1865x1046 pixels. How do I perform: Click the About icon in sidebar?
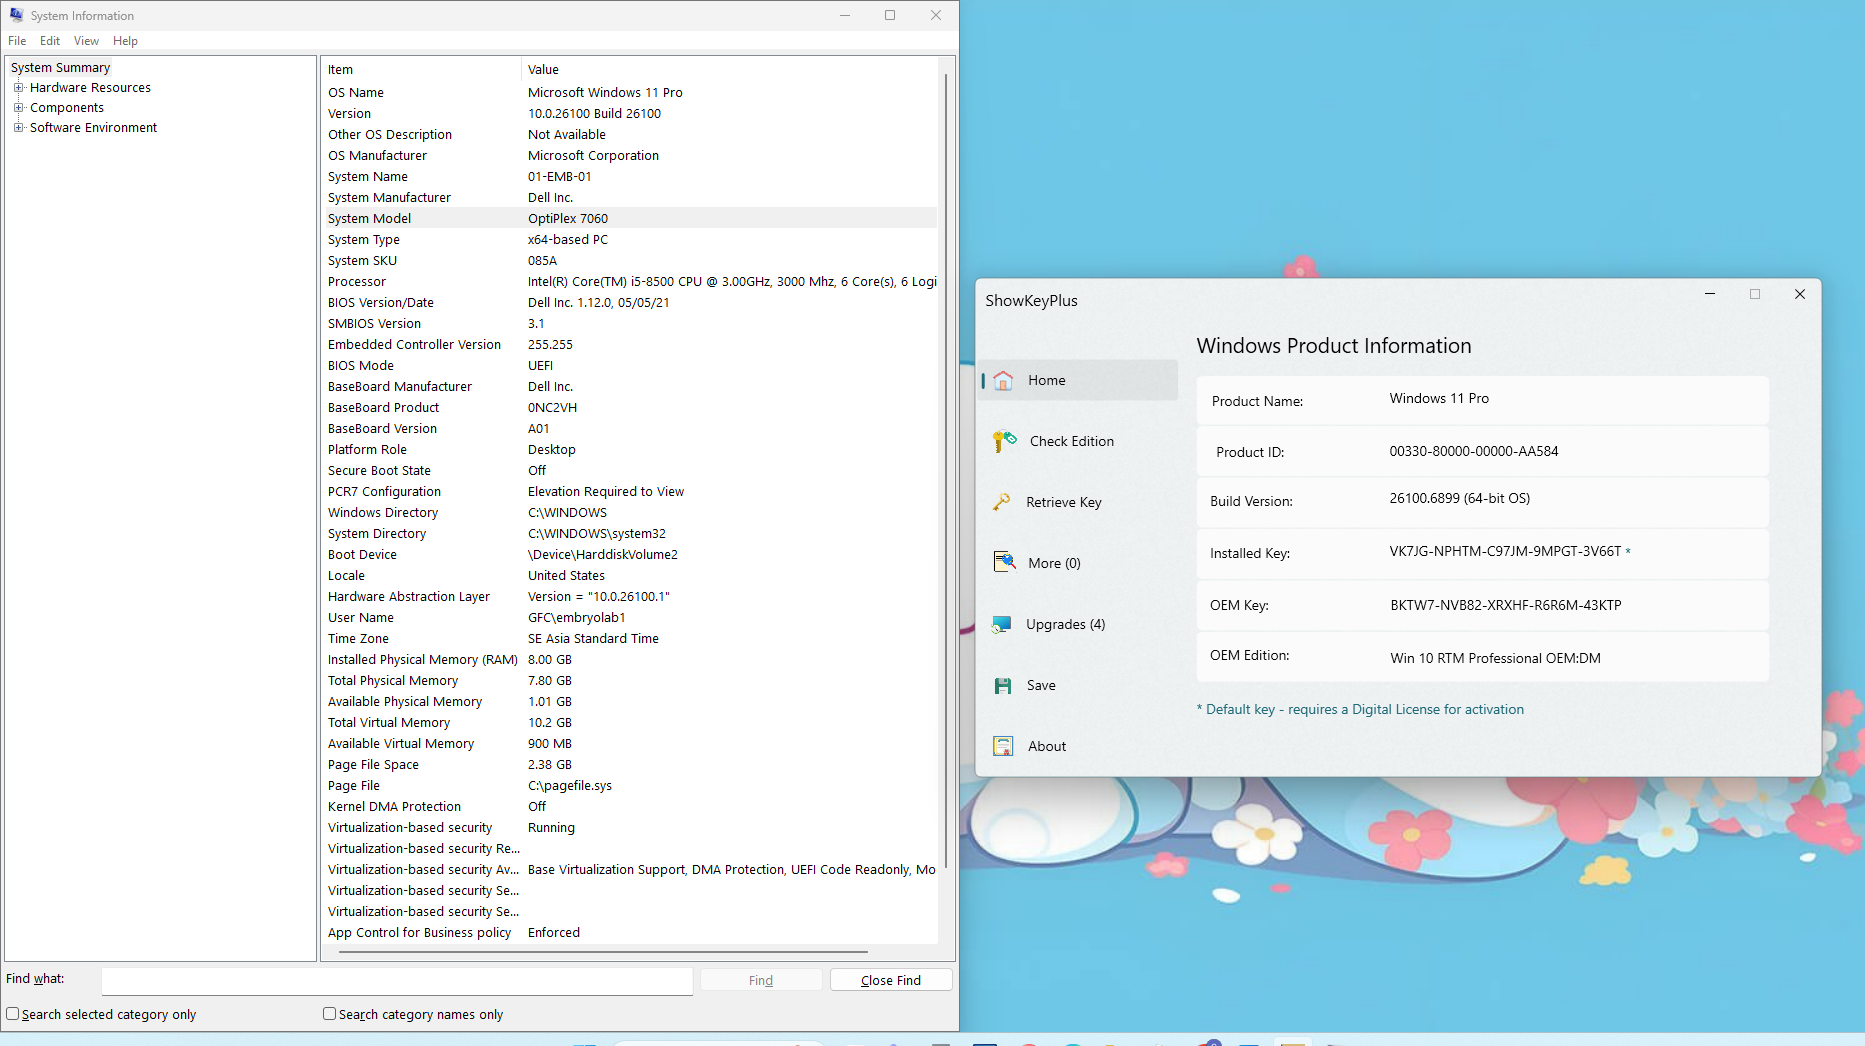coord(1003,746)
